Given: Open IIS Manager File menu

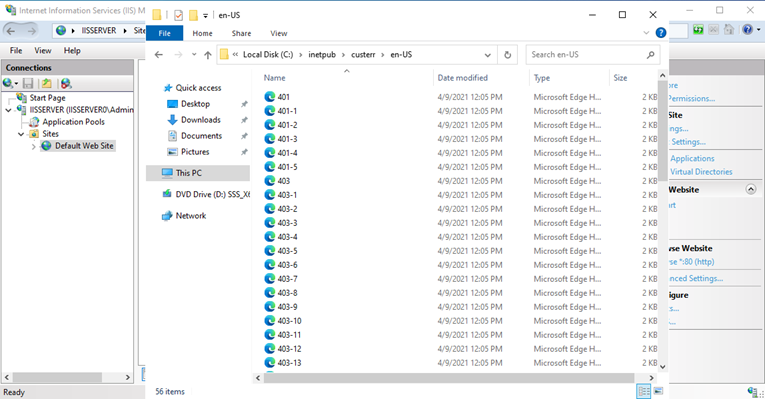Looking at the screenshot, I should coord(16,51).
